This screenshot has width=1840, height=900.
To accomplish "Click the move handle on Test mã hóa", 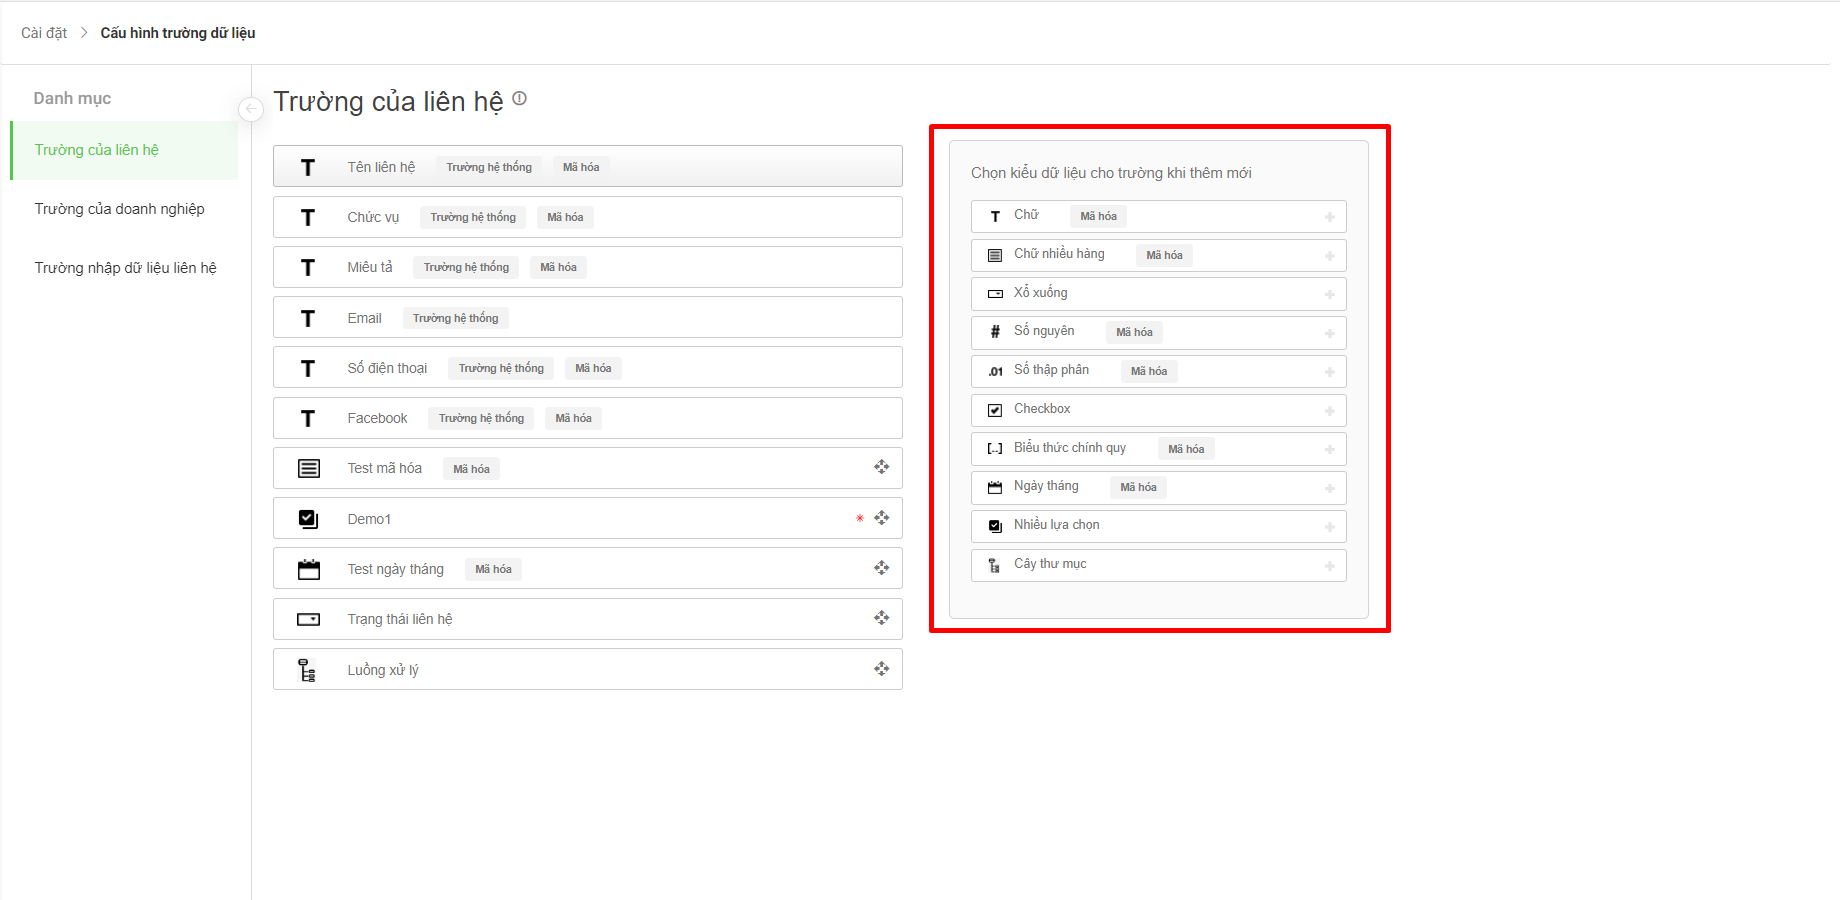I will (881, 467).
